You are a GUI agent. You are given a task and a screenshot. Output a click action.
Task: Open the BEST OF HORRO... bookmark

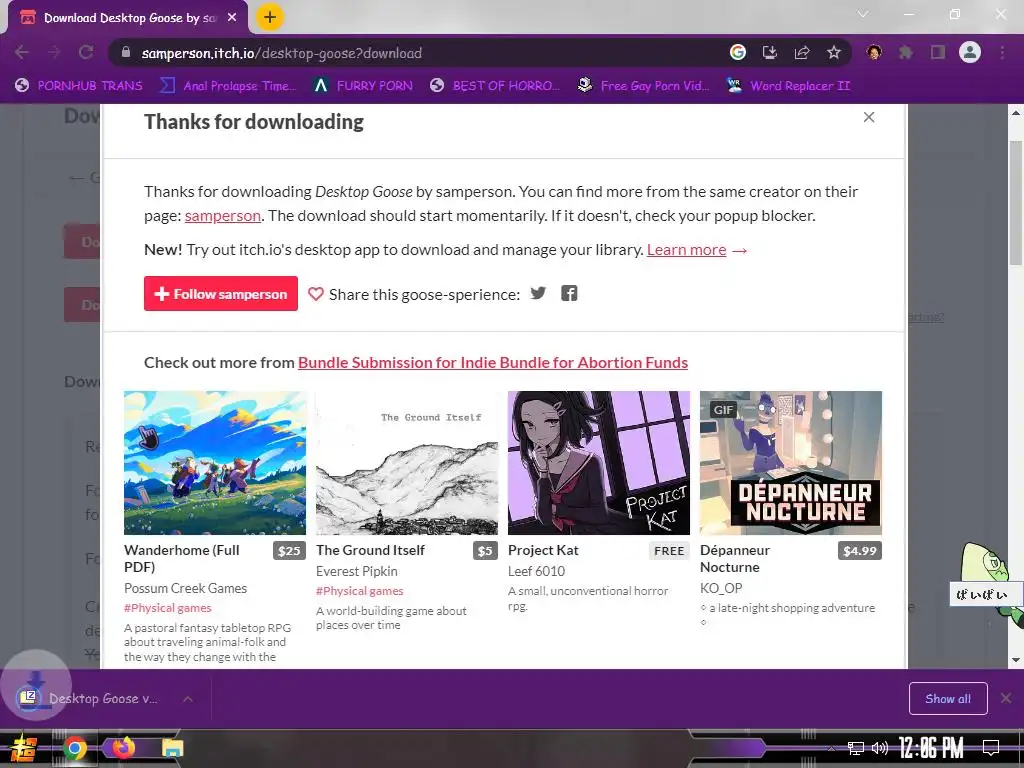pyautogui.click(x=495, y=86)
